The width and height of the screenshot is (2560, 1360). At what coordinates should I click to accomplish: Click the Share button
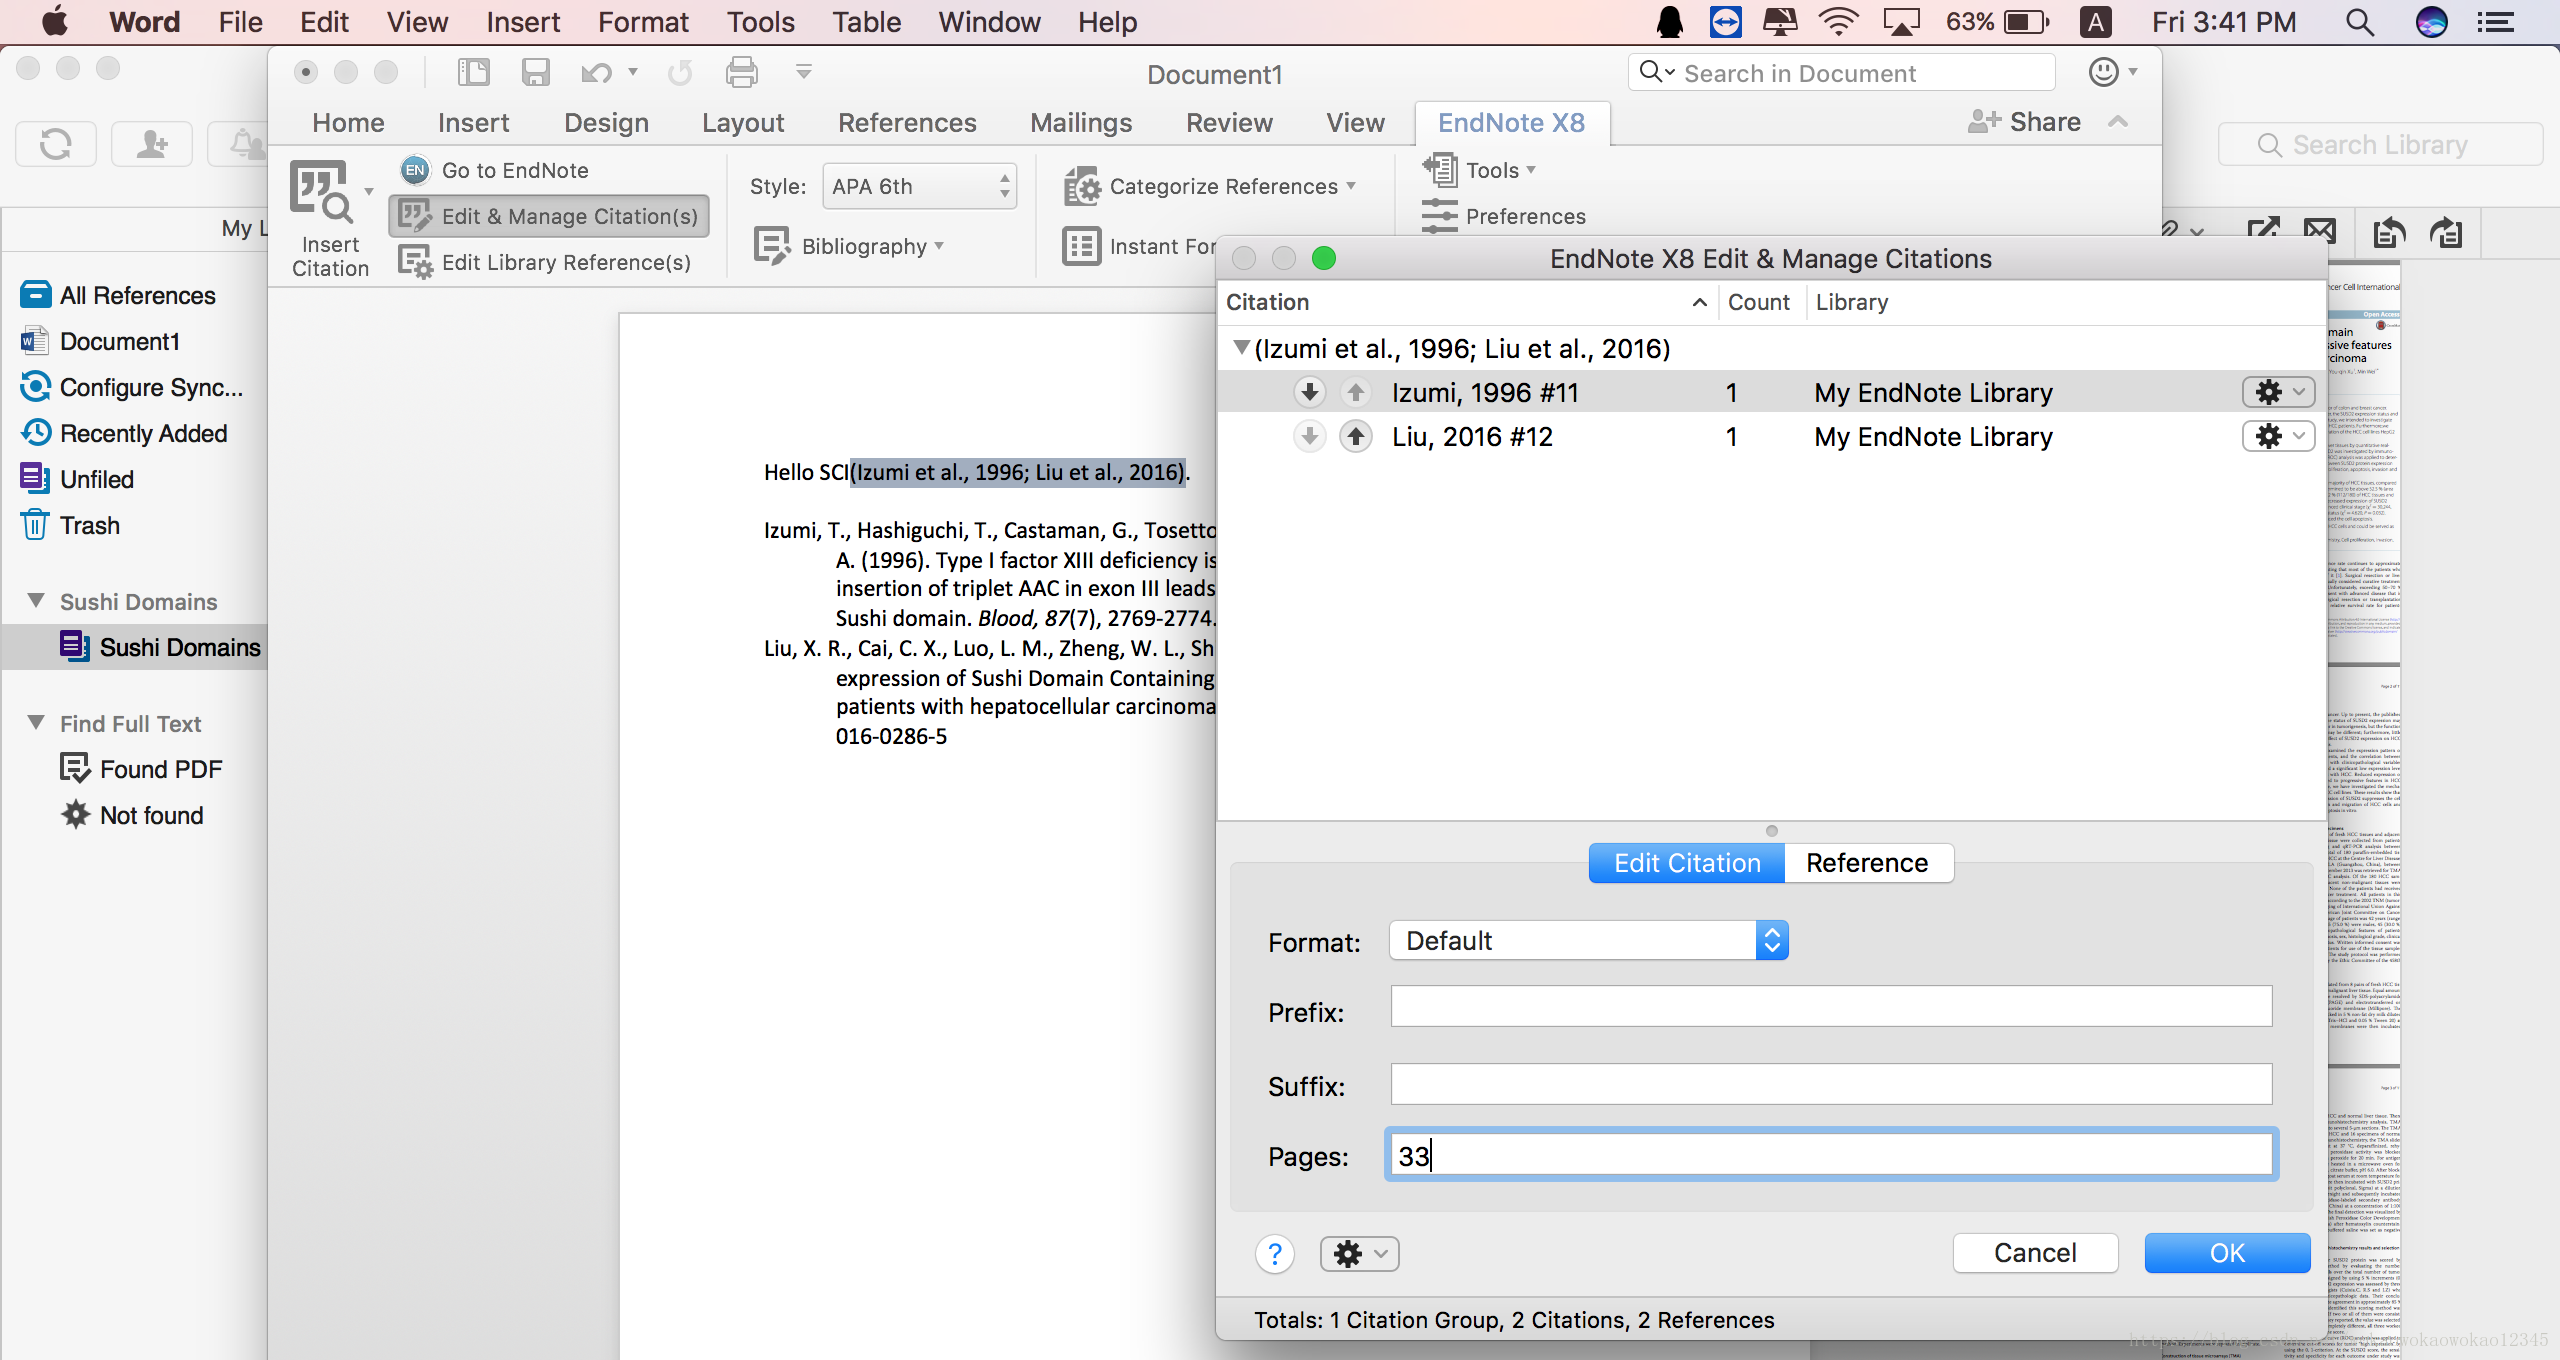(x=2024, y=122)
